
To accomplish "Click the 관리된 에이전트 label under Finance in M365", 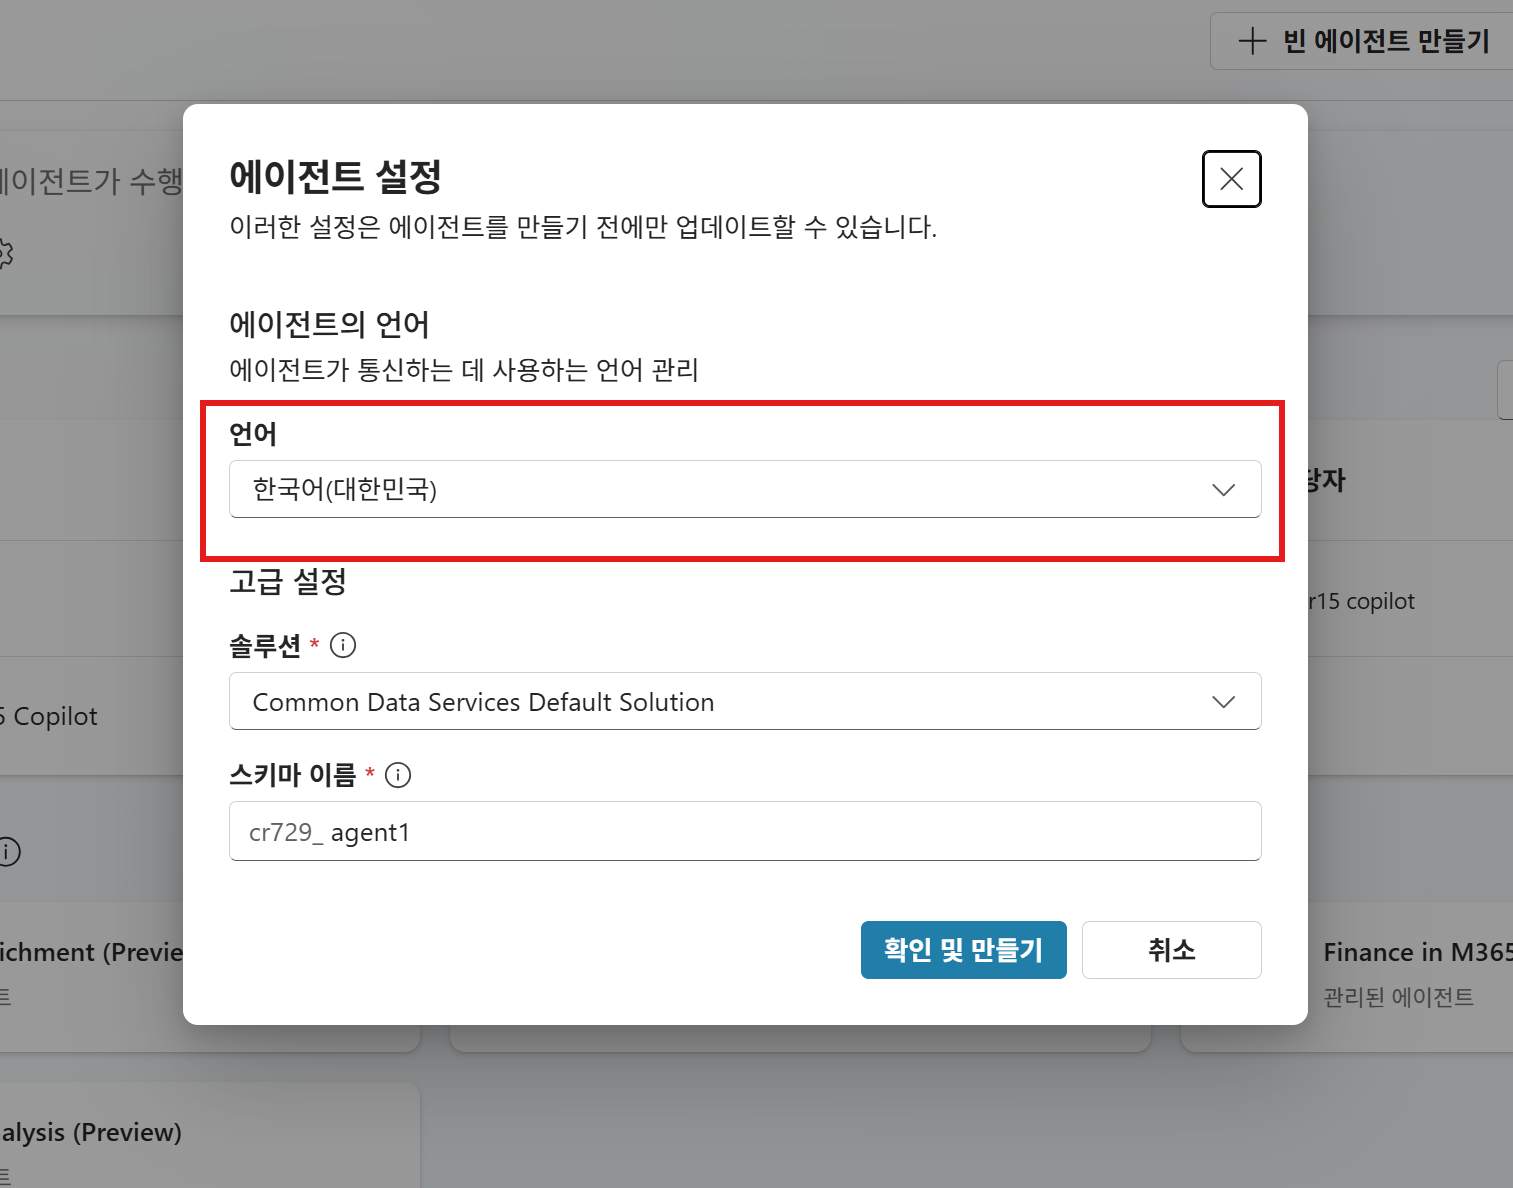I will click(x=1399, y=997).
